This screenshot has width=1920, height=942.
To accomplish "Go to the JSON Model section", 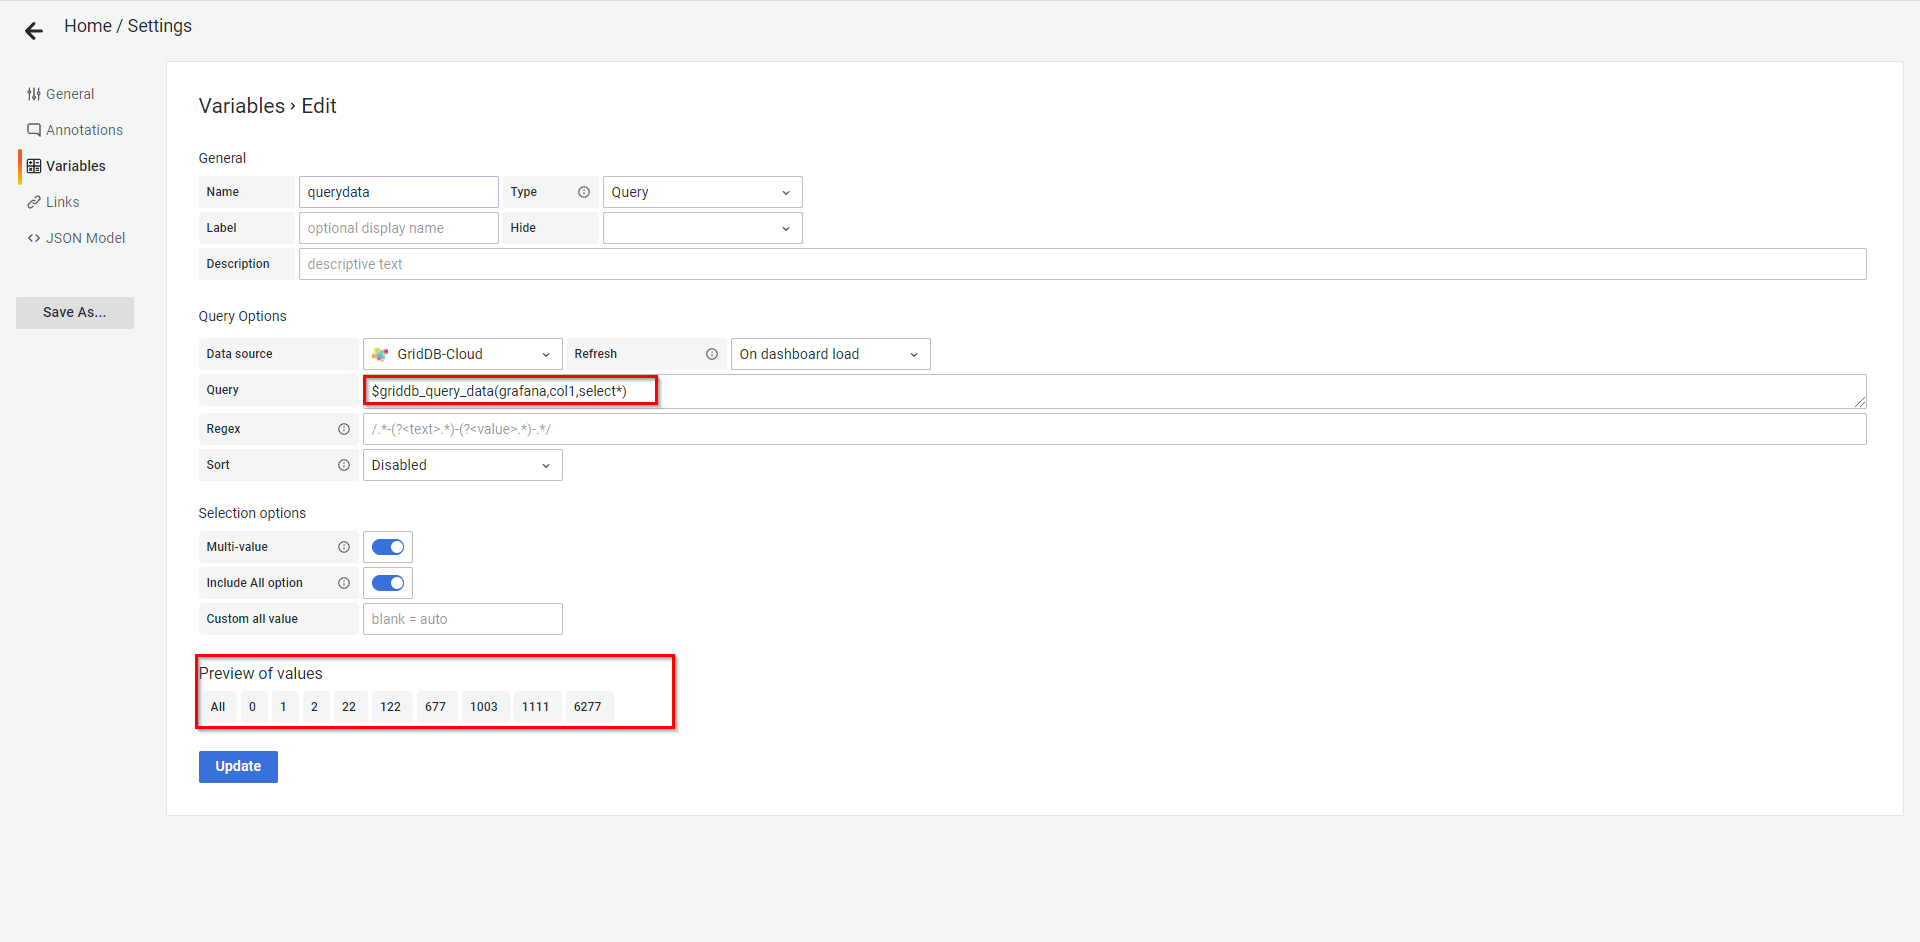I will click(x=85, y=238).
